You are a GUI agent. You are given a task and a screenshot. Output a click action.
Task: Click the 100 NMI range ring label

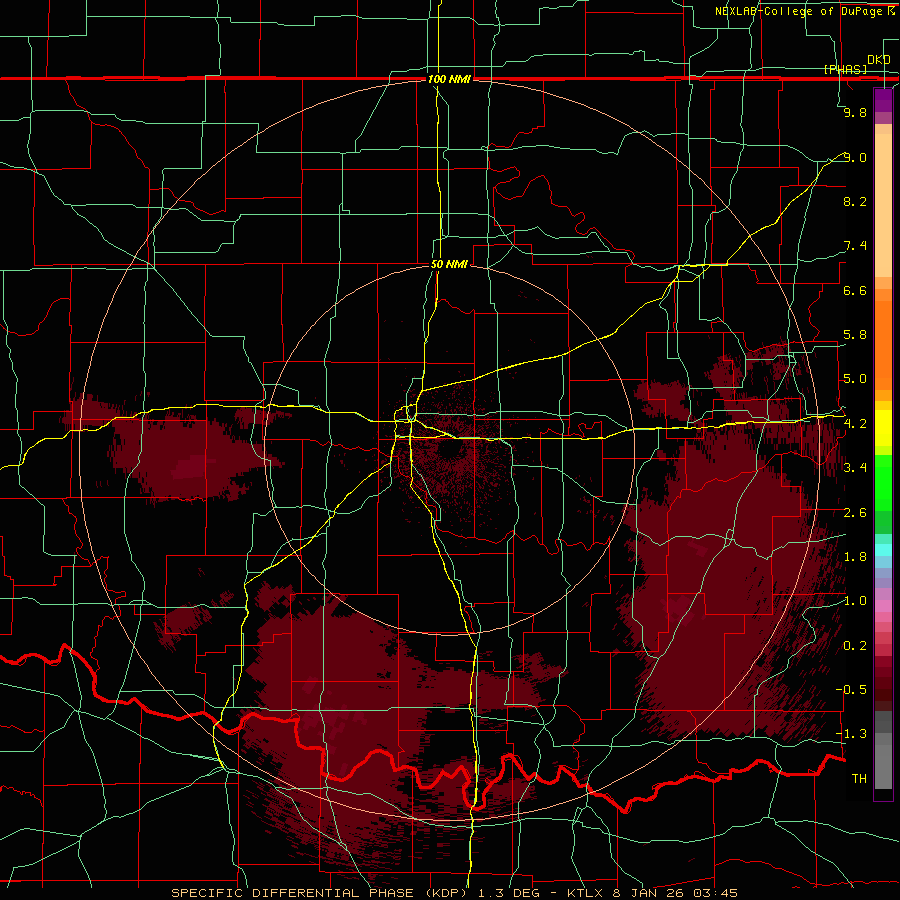coord(449,79)
